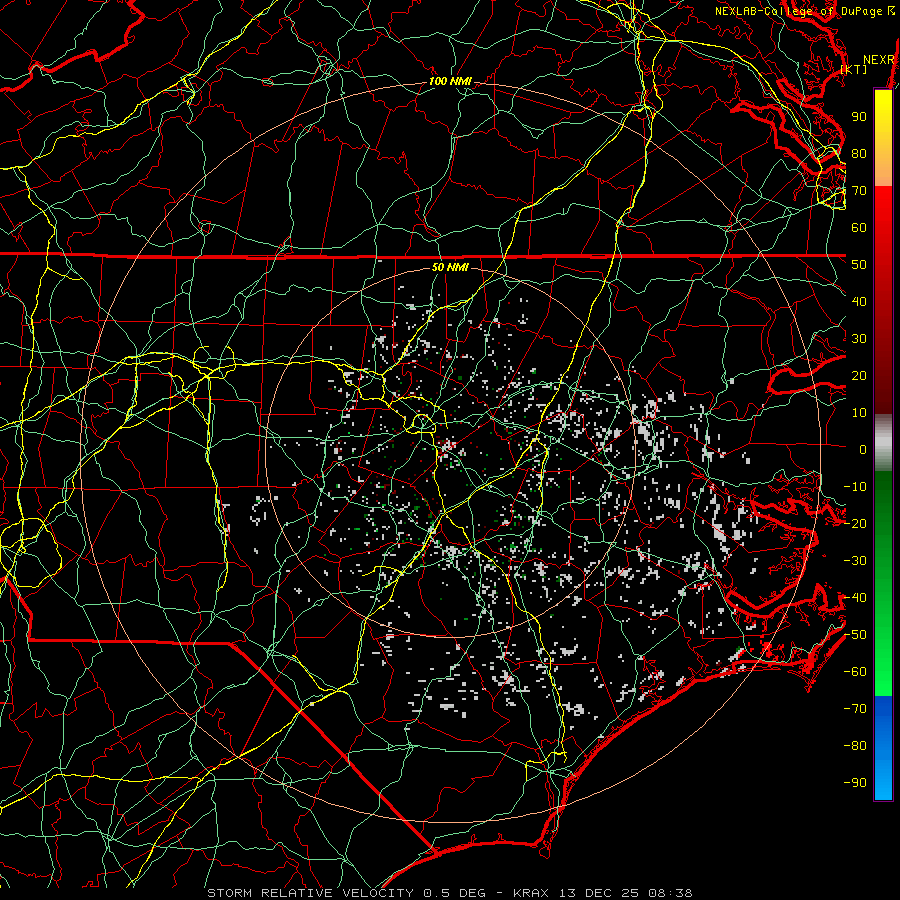
Task: Click "STORM RELATIVE VELOCITY" in the bottom caption
Action: tap(310, 893)
